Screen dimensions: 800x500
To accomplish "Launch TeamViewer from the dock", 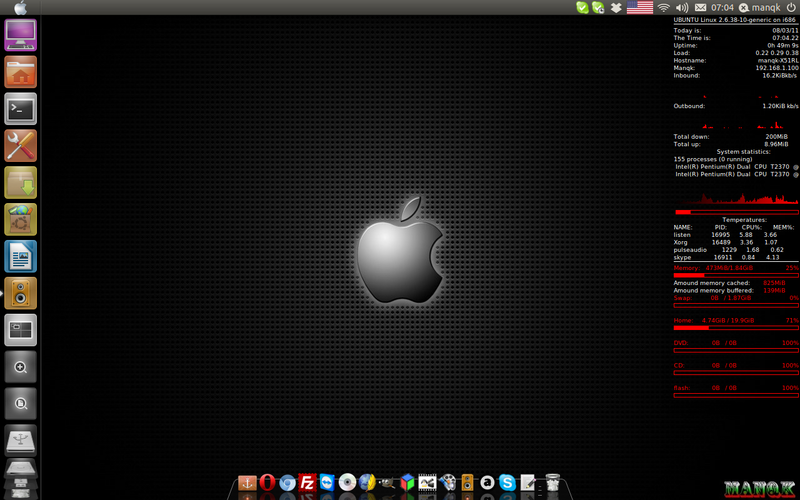I will 327,482.
